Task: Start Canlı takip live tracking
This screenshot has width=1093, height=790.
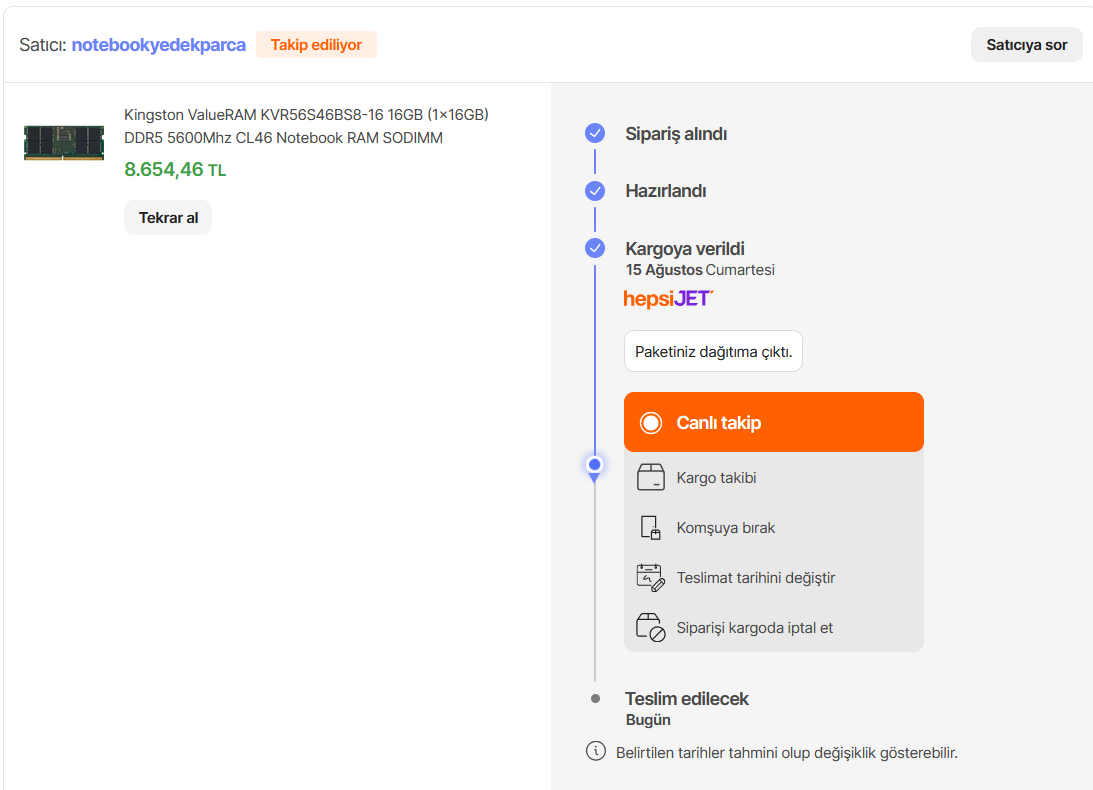Action: [774, 422]
